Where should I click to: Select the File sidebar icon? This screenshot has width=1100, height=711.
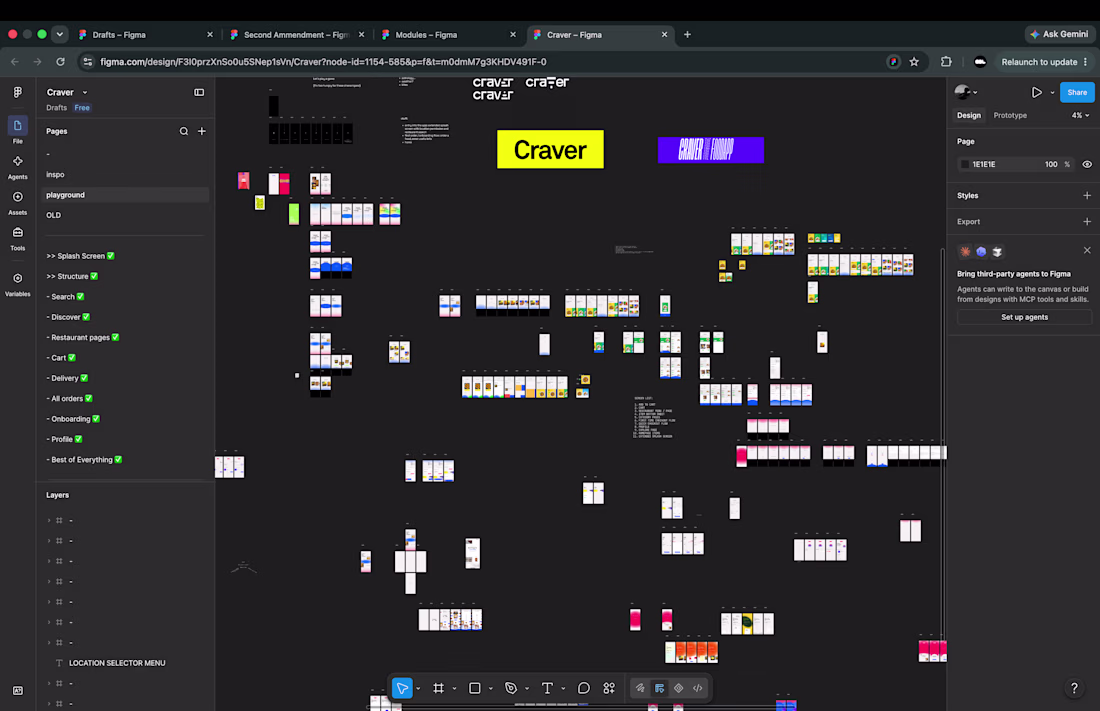[18, 130]
